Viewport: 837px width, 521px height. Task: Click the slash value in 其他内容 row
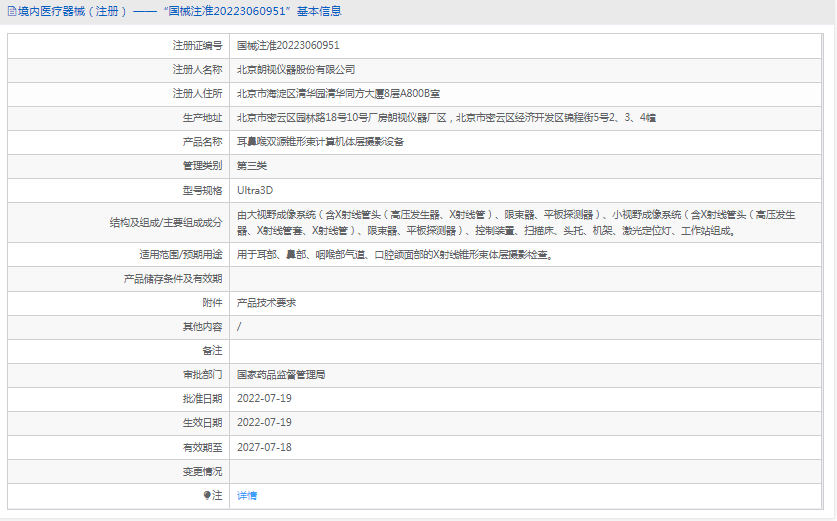click(x=239, y=327)
